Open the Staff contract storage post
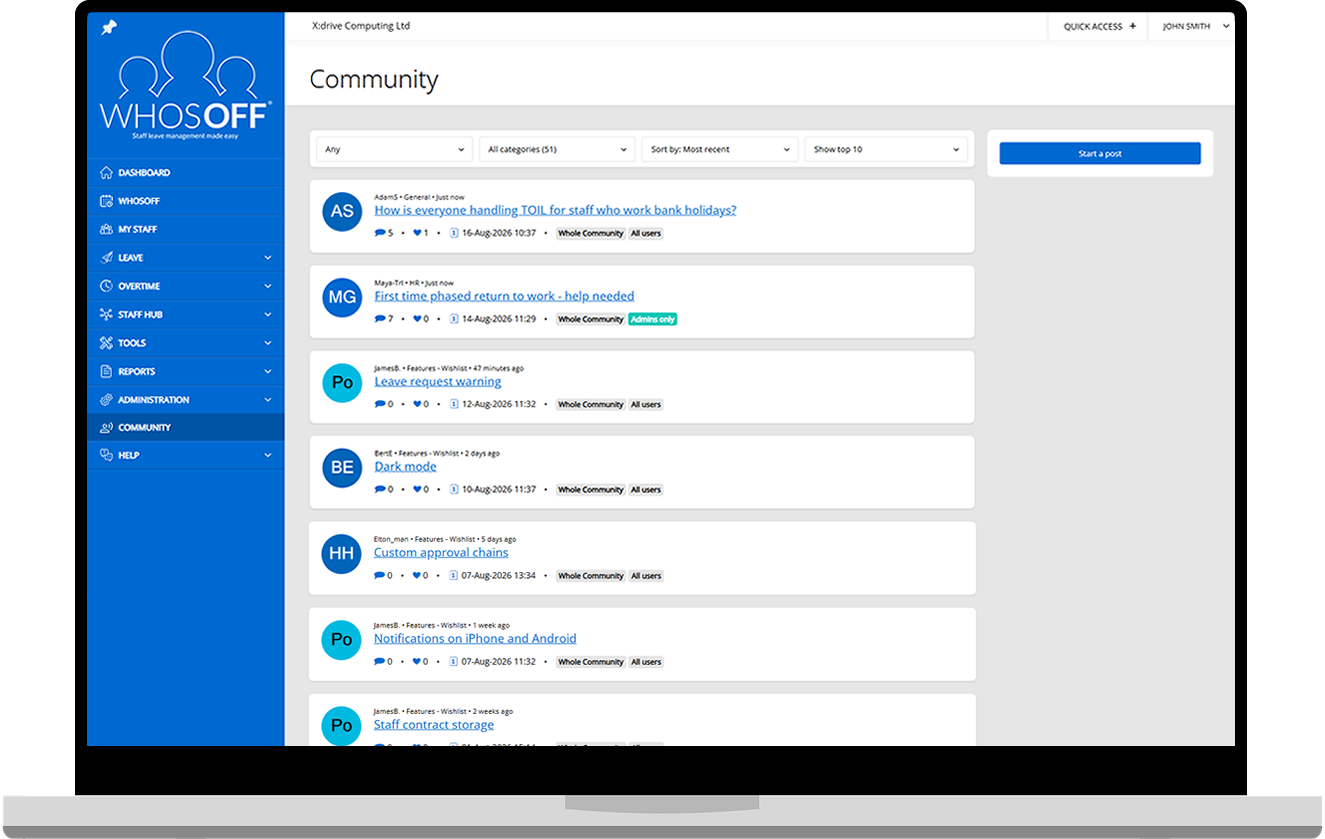The height and width of the screenshot is (839, 1325). [x=434, y=725]
